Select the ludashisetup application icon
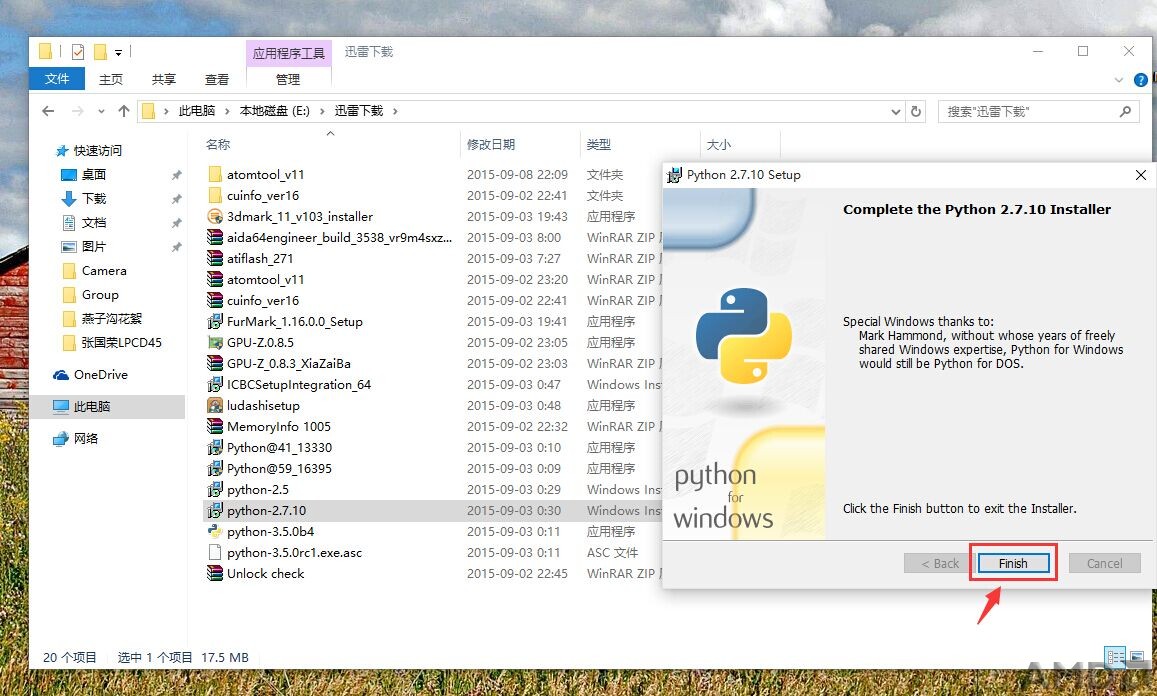 tap(215, 406)
